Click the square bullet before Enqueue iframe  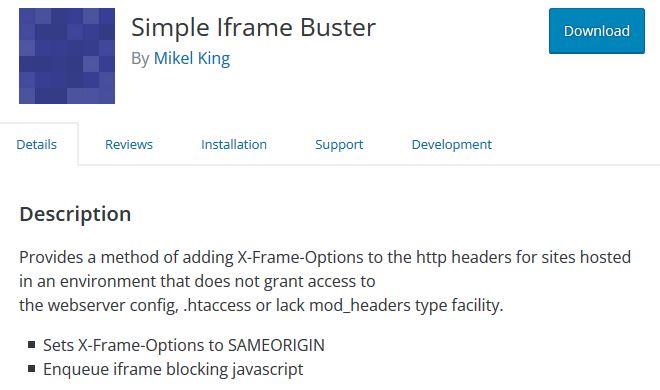point(32,369)
